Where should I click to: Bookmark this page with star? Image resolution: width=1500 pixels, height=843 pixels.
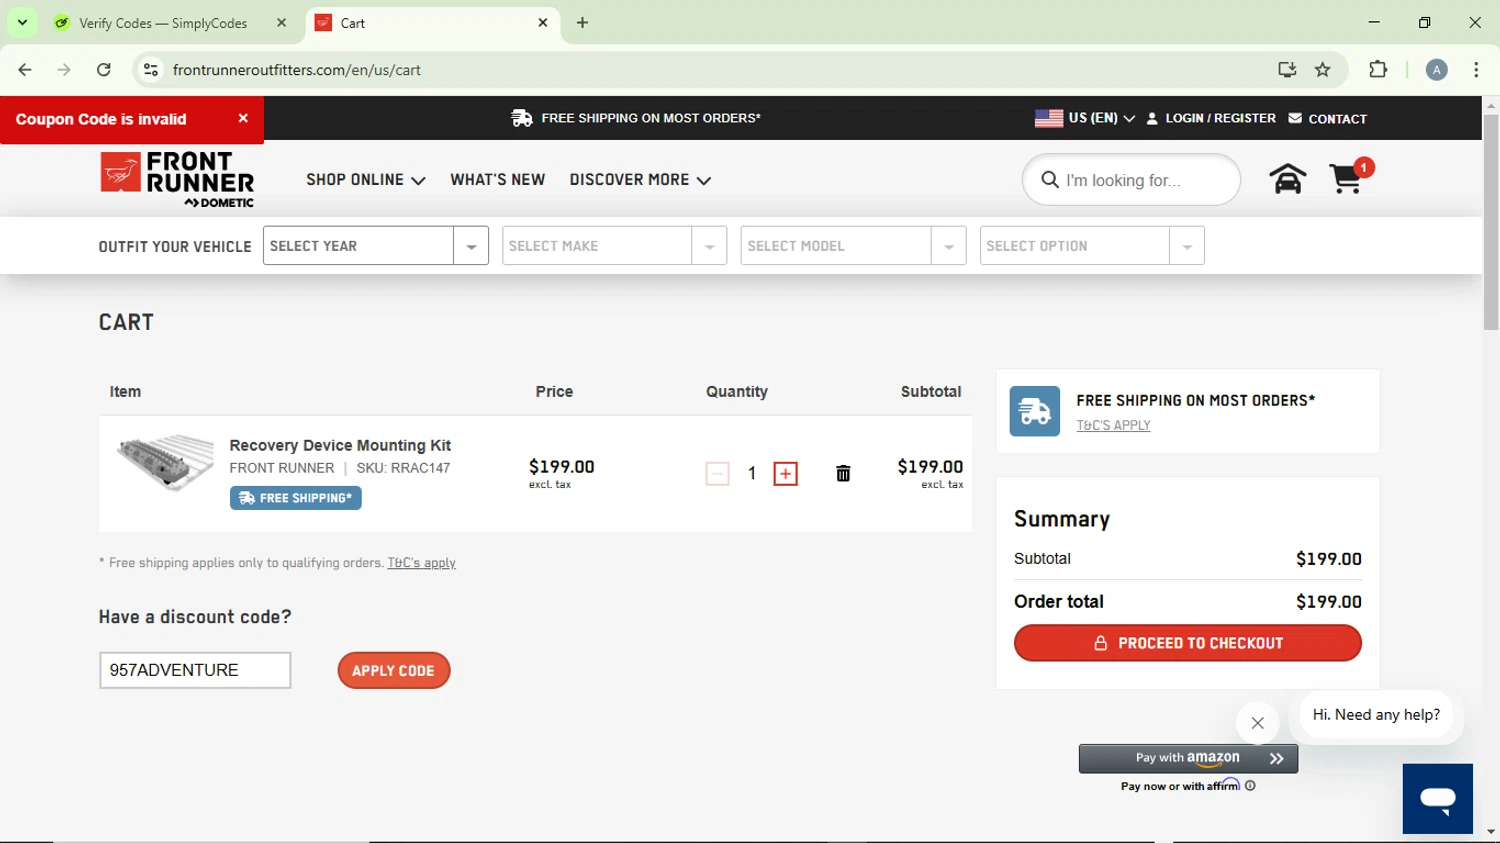1323,70
